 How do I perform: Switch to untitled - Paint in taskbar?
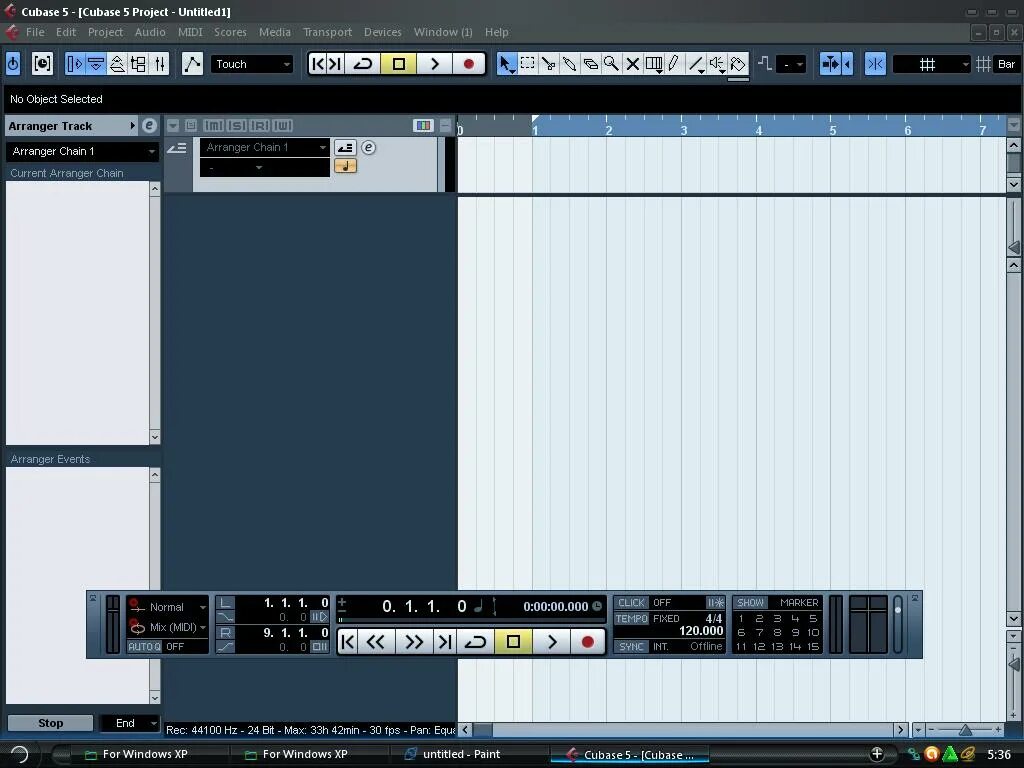coord(461,754)
